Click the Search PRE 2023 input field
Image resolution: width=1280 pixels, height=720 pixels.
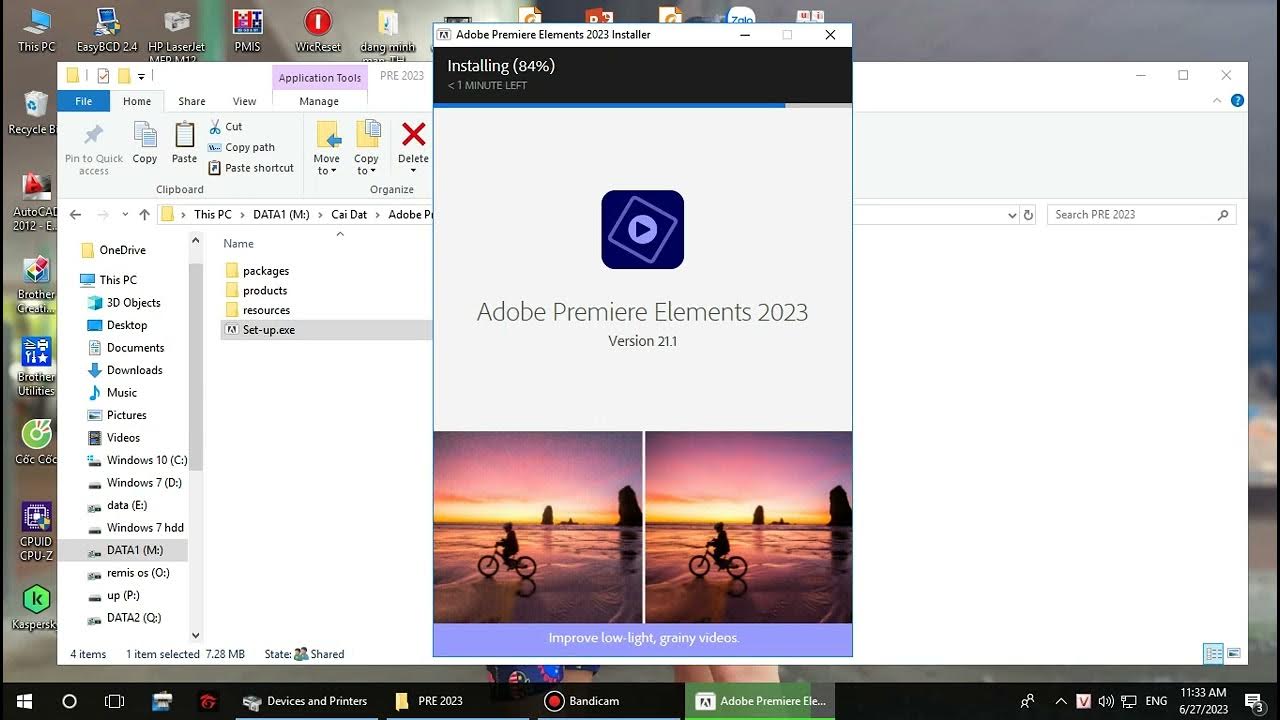[x=1142, y=214]
